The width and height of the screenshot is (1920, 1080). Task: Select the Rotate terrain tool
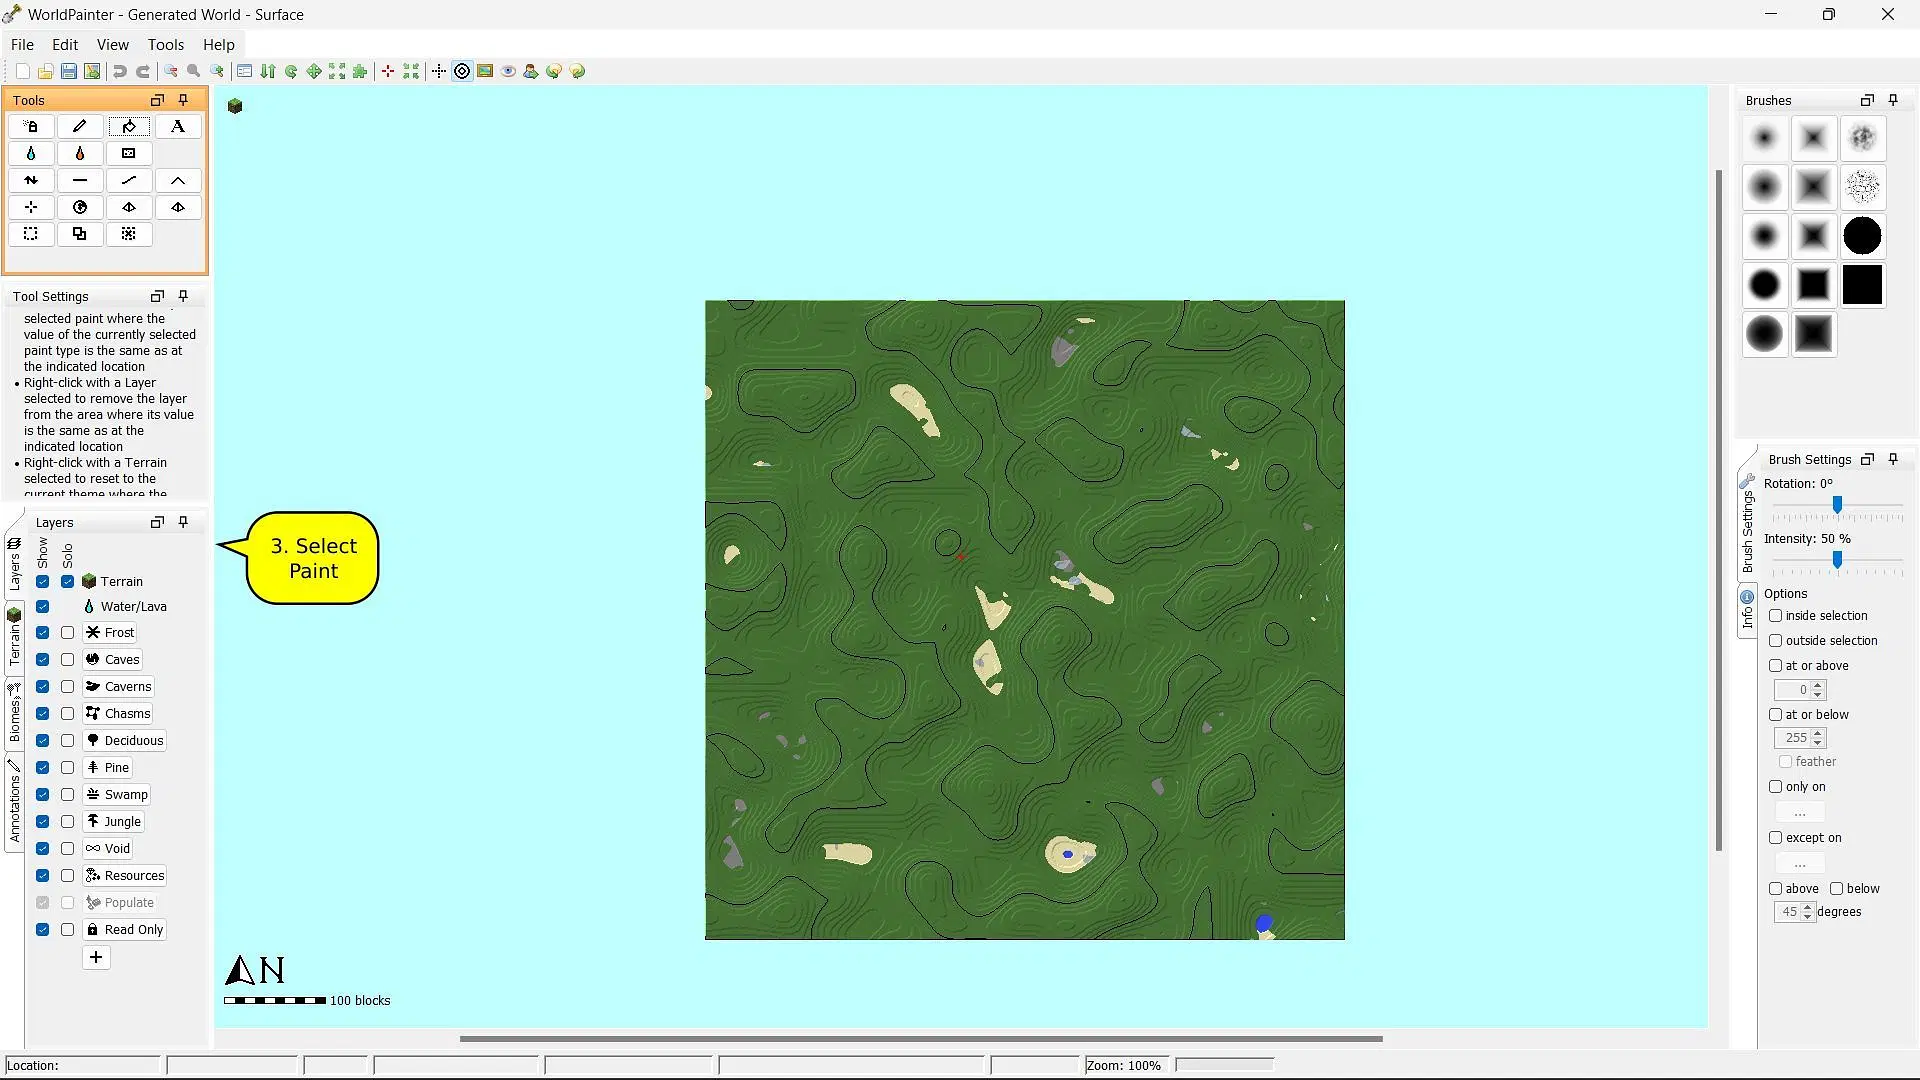click(79, 207)
